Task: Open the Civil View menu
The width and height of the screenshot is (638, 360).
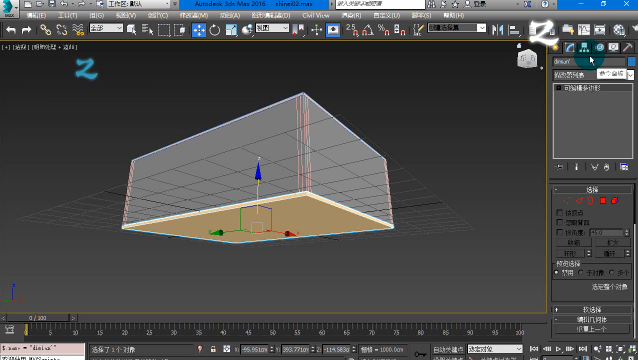Action: tap(316, 15)
